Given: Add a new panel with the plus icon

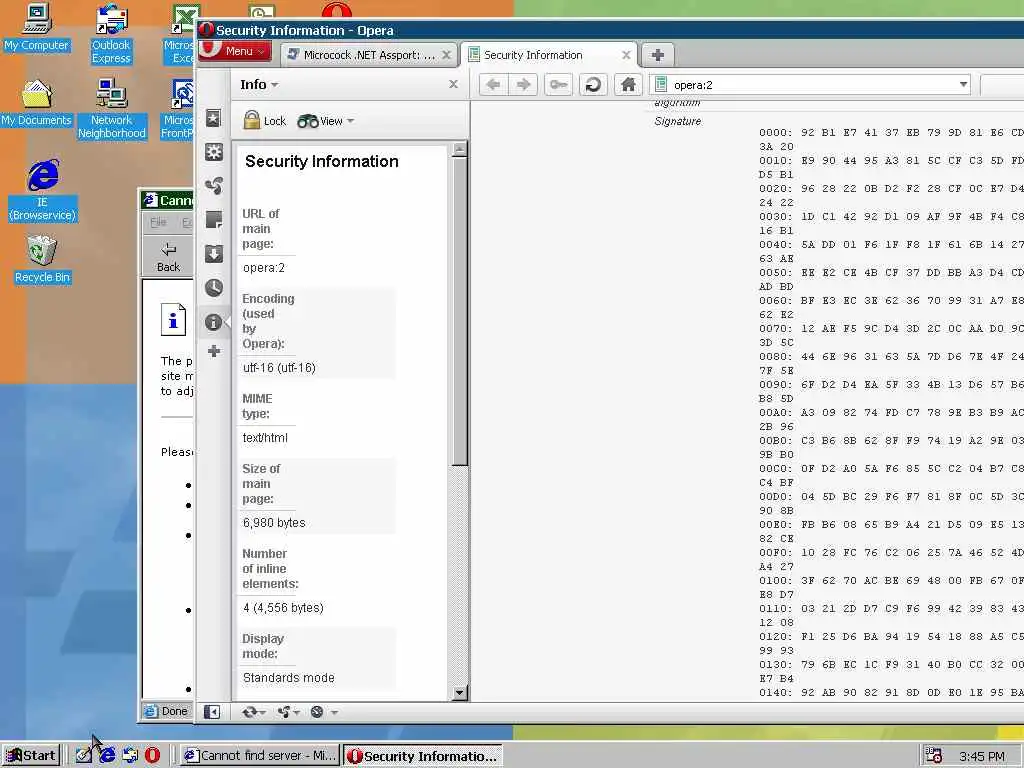Looking at the screenshot, I should click(214, 352).
